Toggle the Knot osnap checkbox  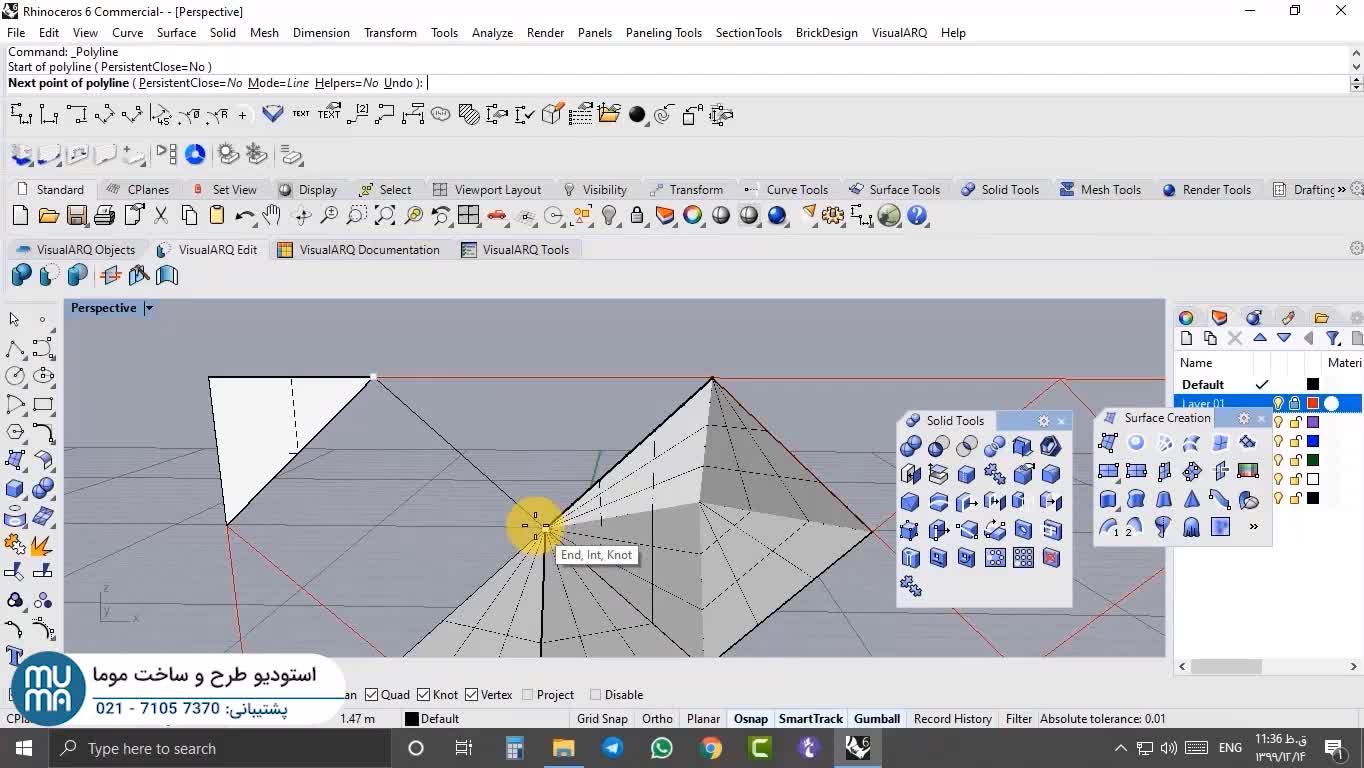click(423, 695)
